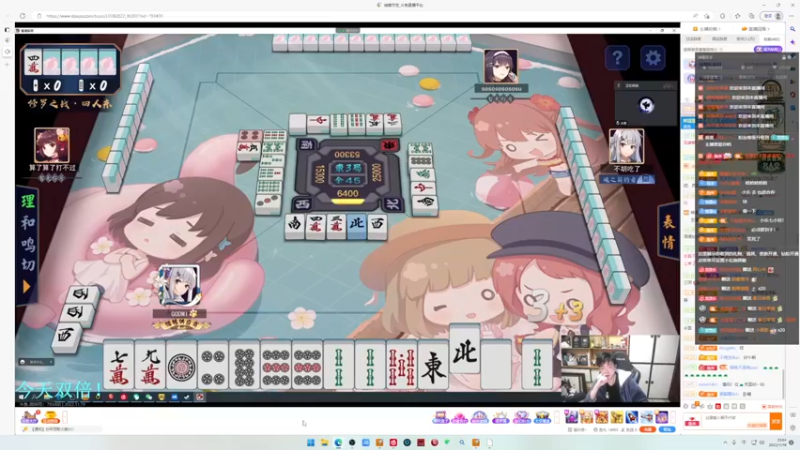Screen dimensions: 800x450
Task: Select the 九萬 tile in hand
Action: [x=151, y=366]
